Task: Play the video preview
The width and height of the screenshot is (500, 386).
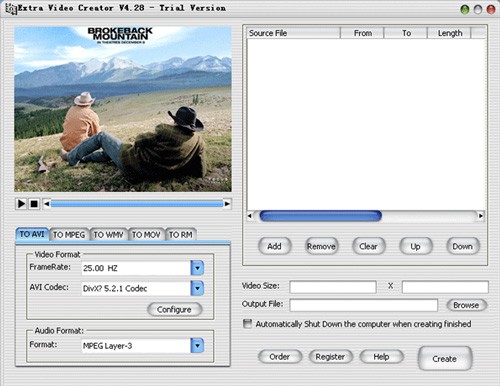Action: point(21,204)
